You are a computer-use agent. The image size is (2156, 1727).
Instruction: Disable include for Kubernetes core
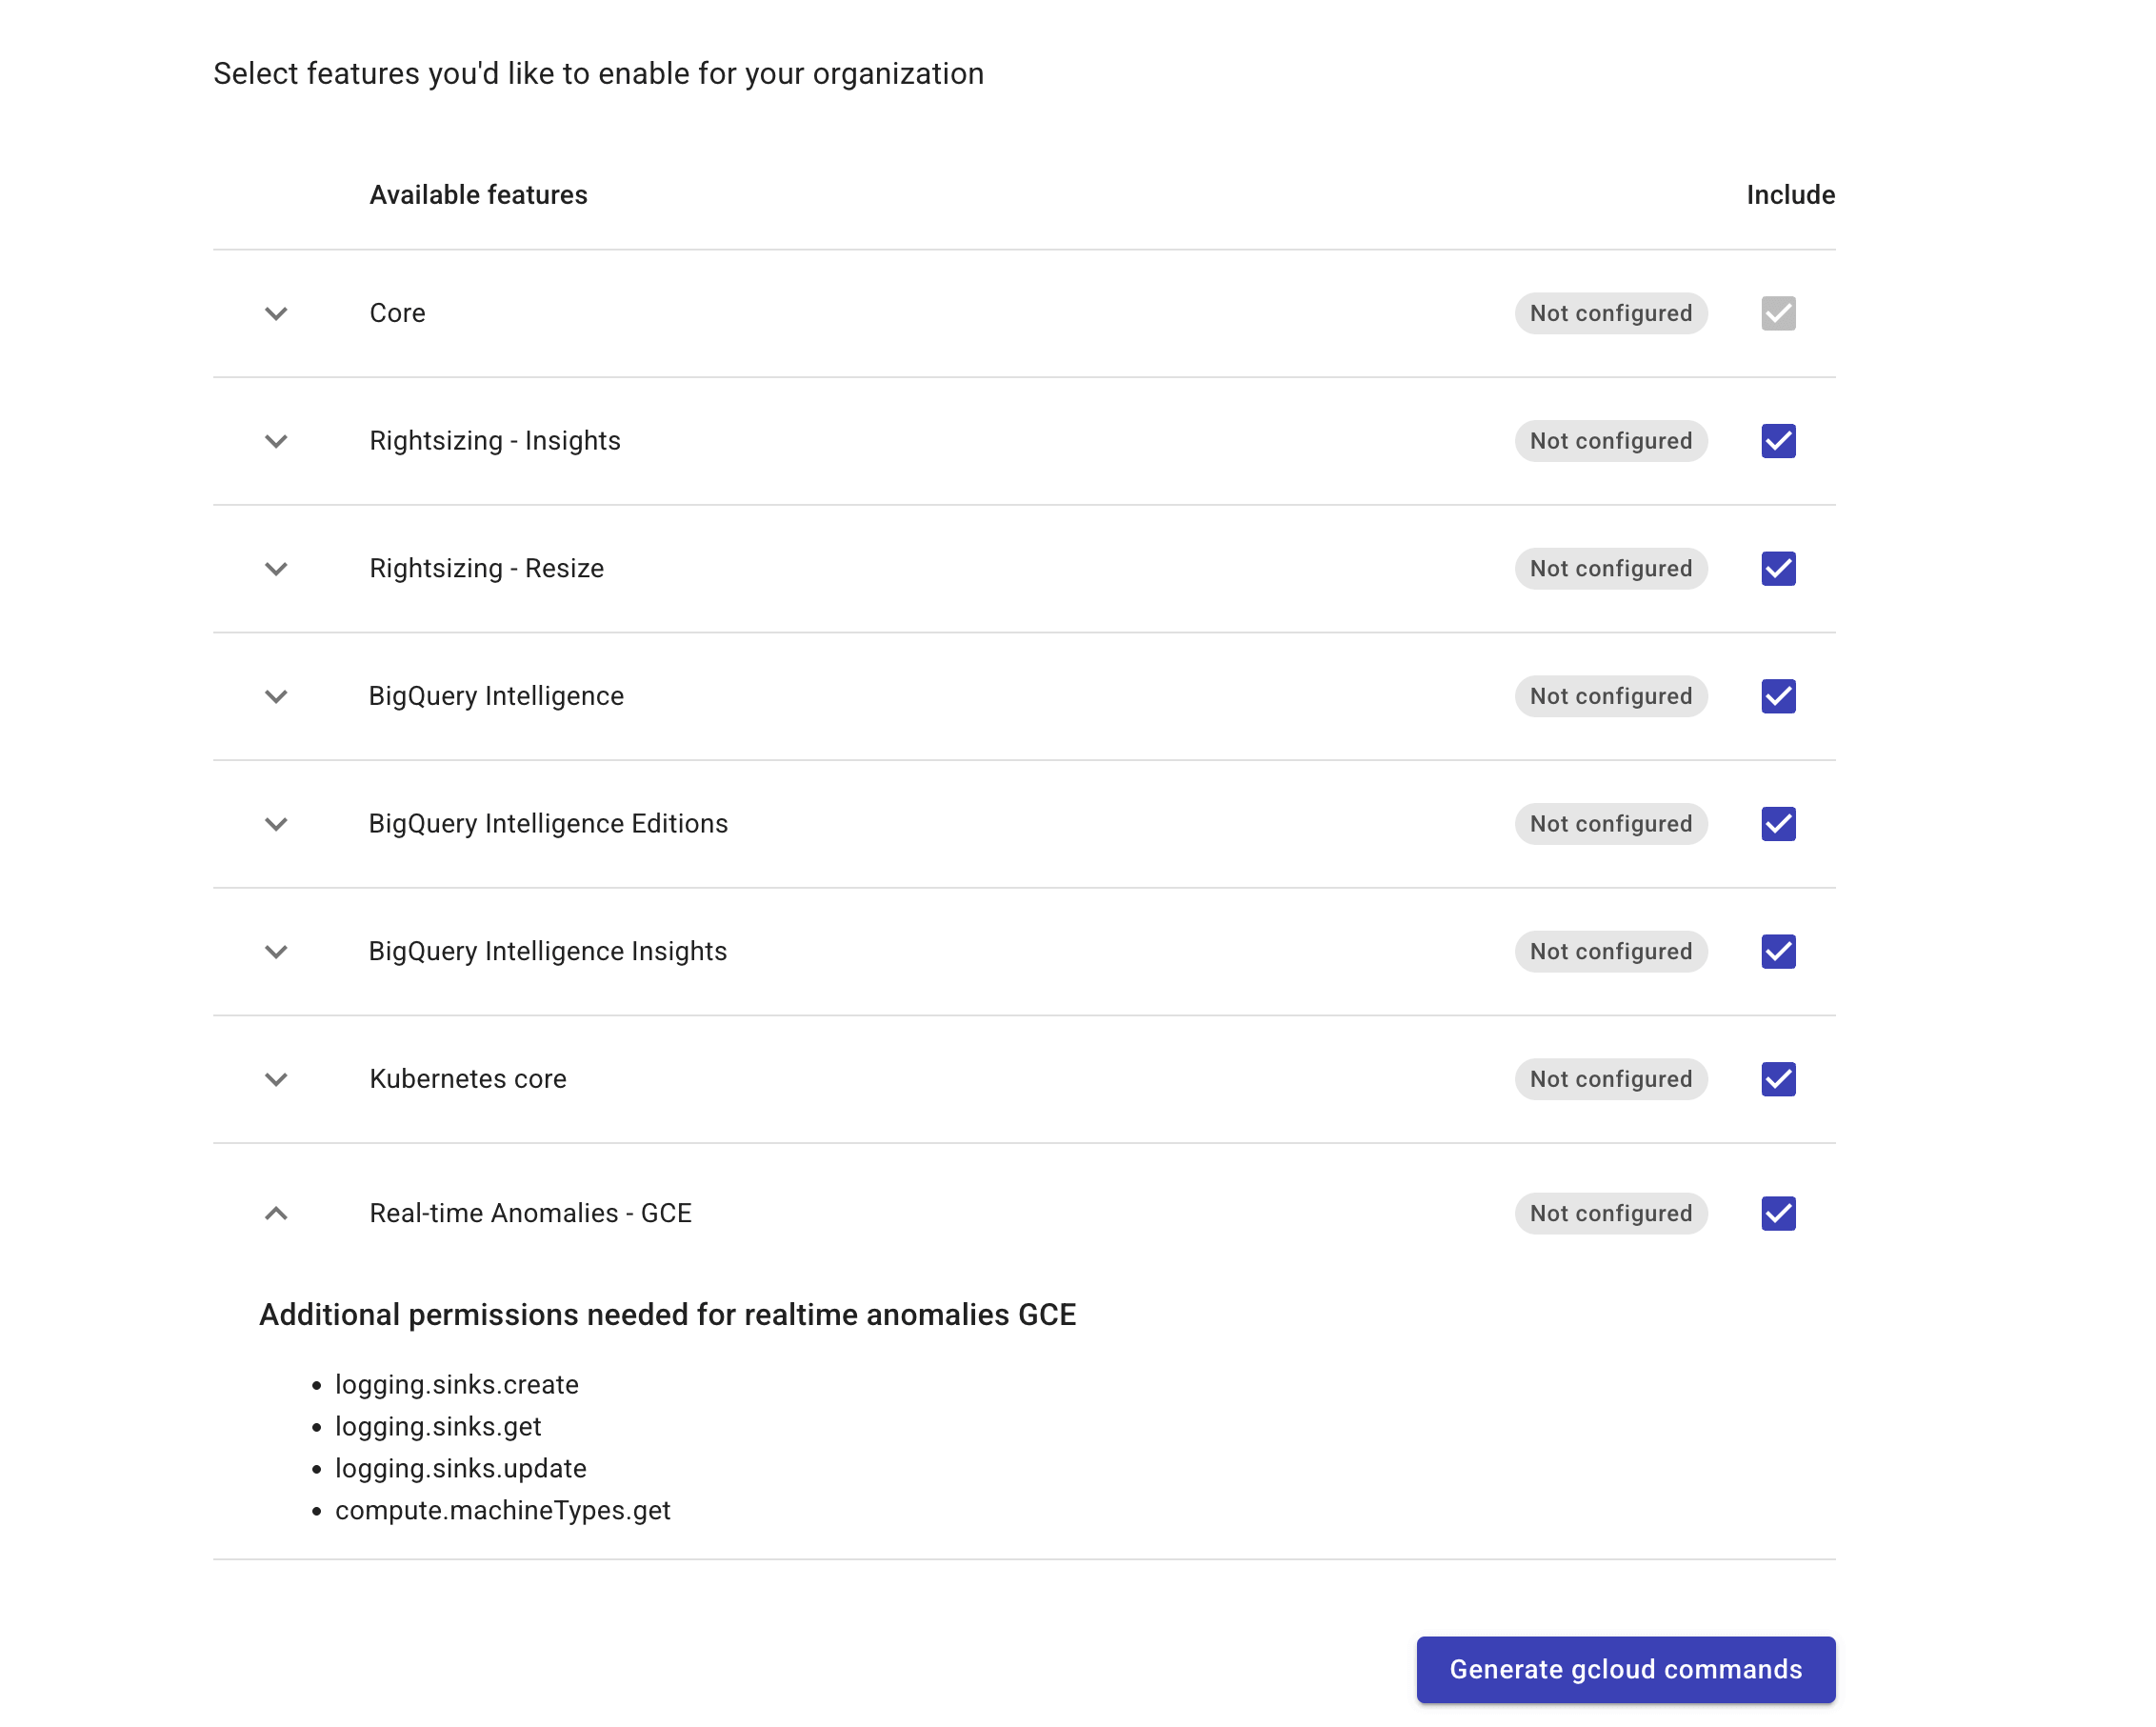pyautogui.click(x=1777, y=1080)
